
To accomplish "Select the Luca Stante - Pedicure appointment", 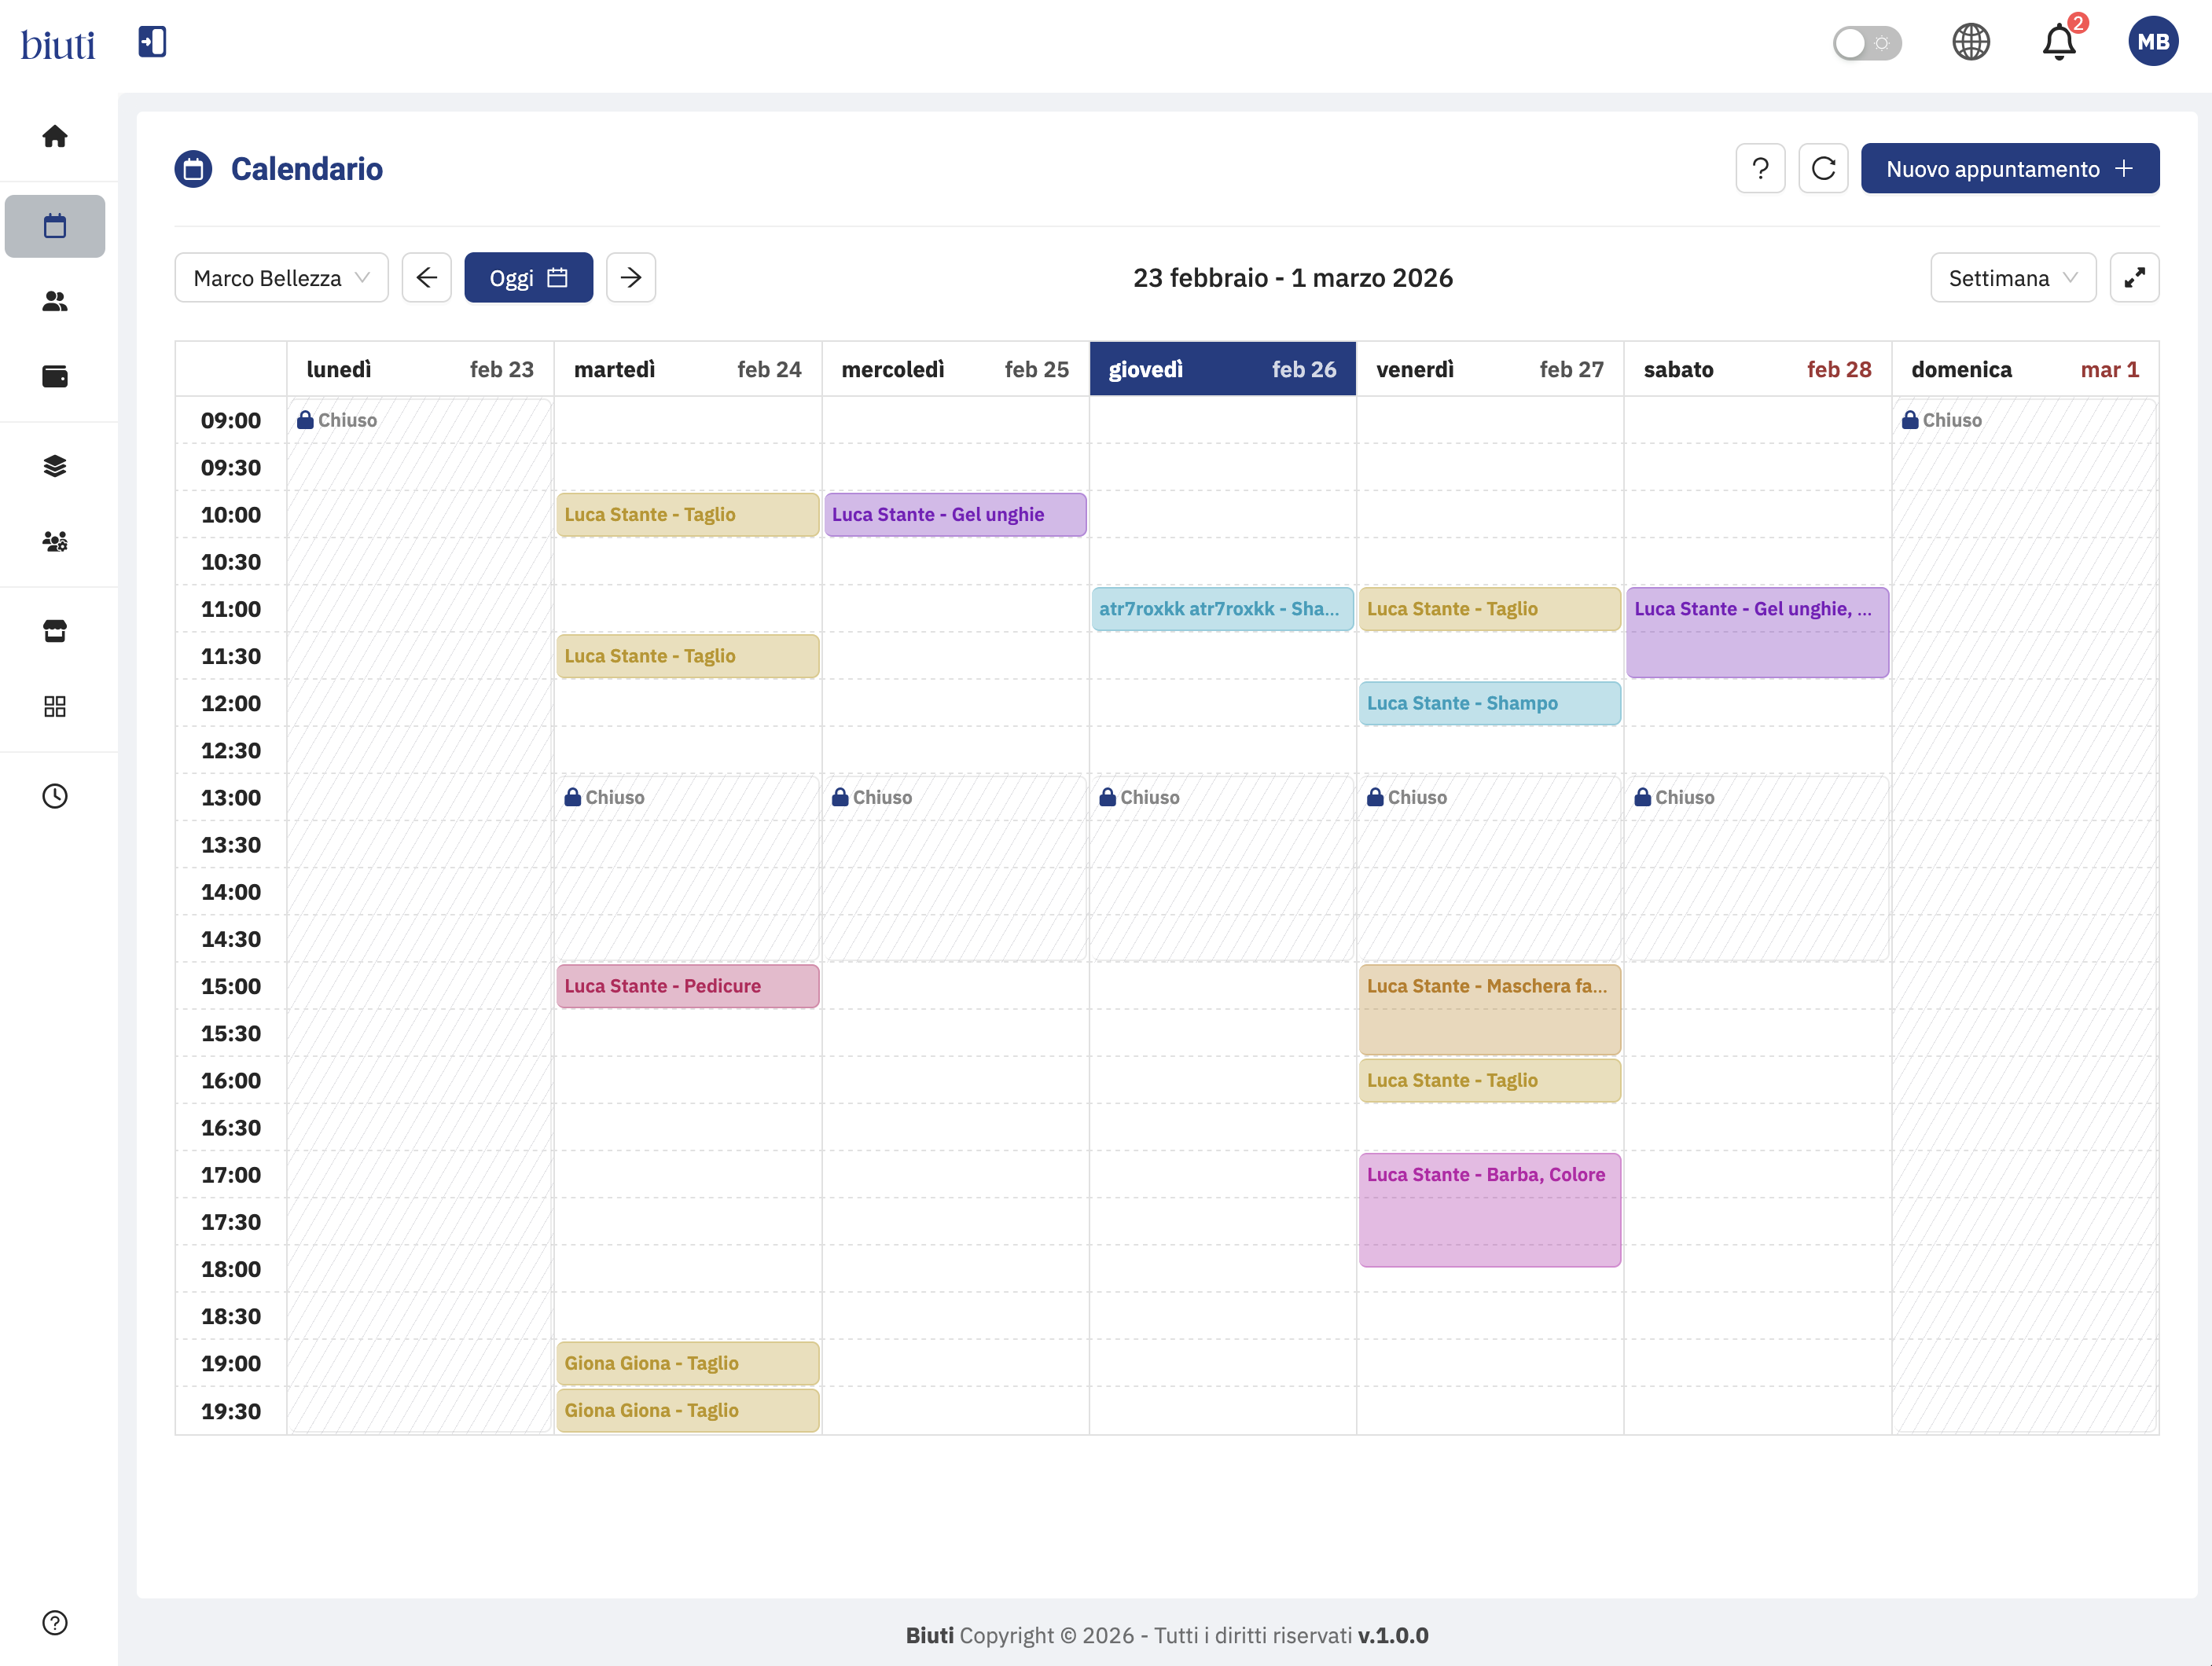I will pyautogui.click(x=687, y=985).
